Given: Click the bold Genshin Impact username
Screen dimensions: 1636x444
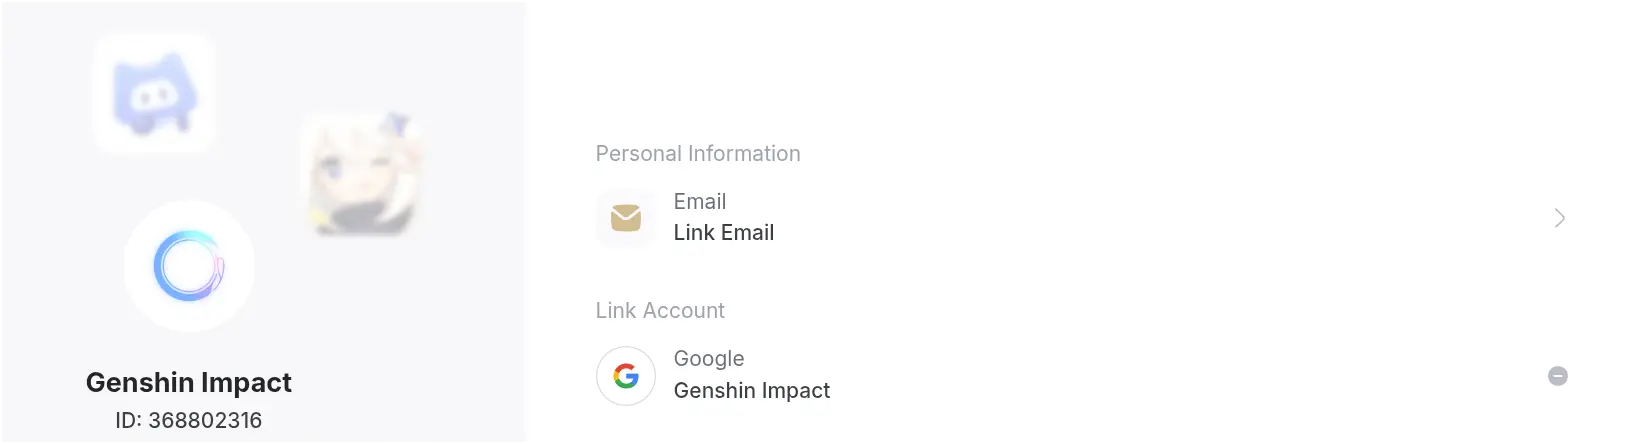Looking at the screenshot, I should (x=189, y=383).
